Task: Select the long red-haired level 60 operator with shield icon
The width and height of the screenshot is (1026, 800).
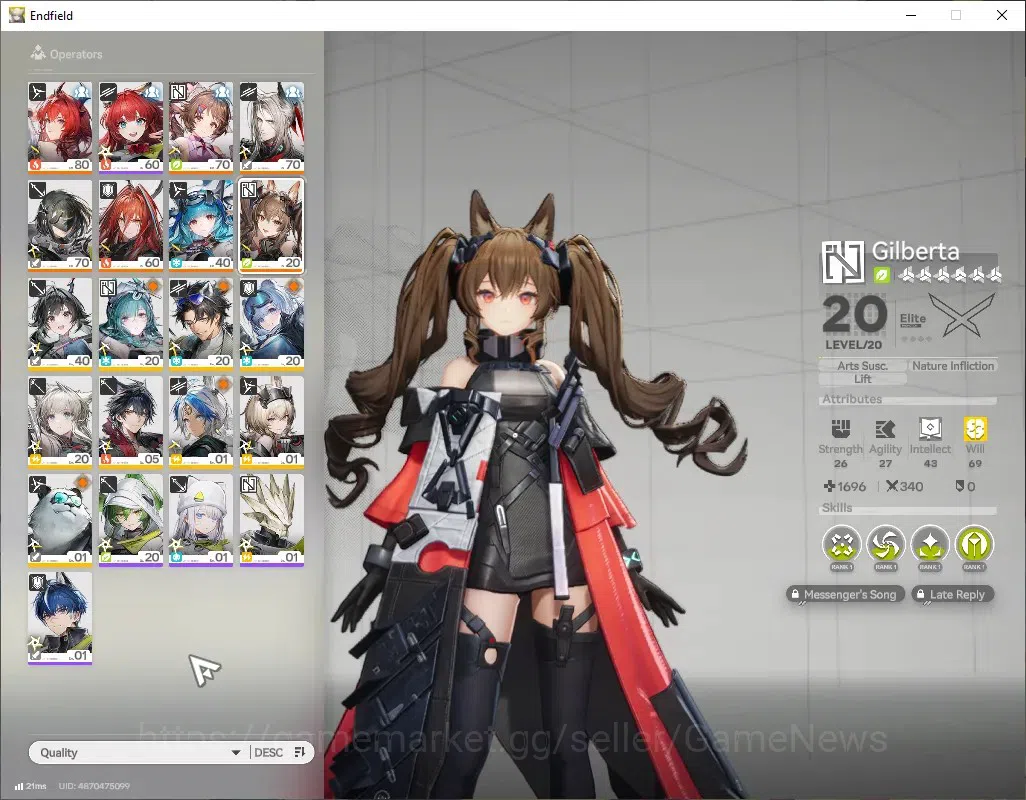Action: 131,226
